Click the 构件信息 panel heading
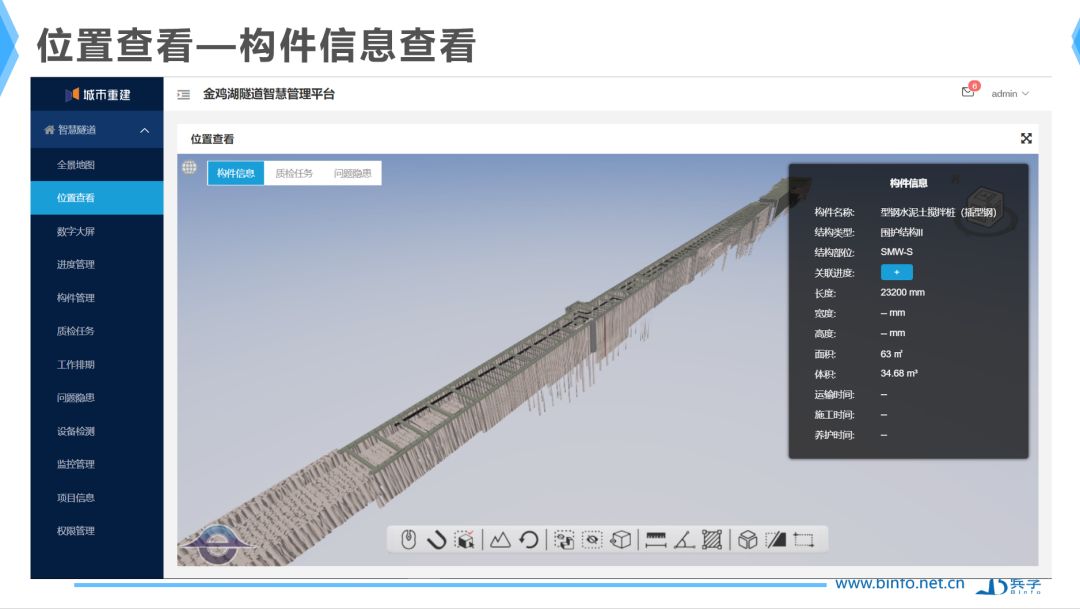Screen dimensions: 1080x609 tap(908, 183)
